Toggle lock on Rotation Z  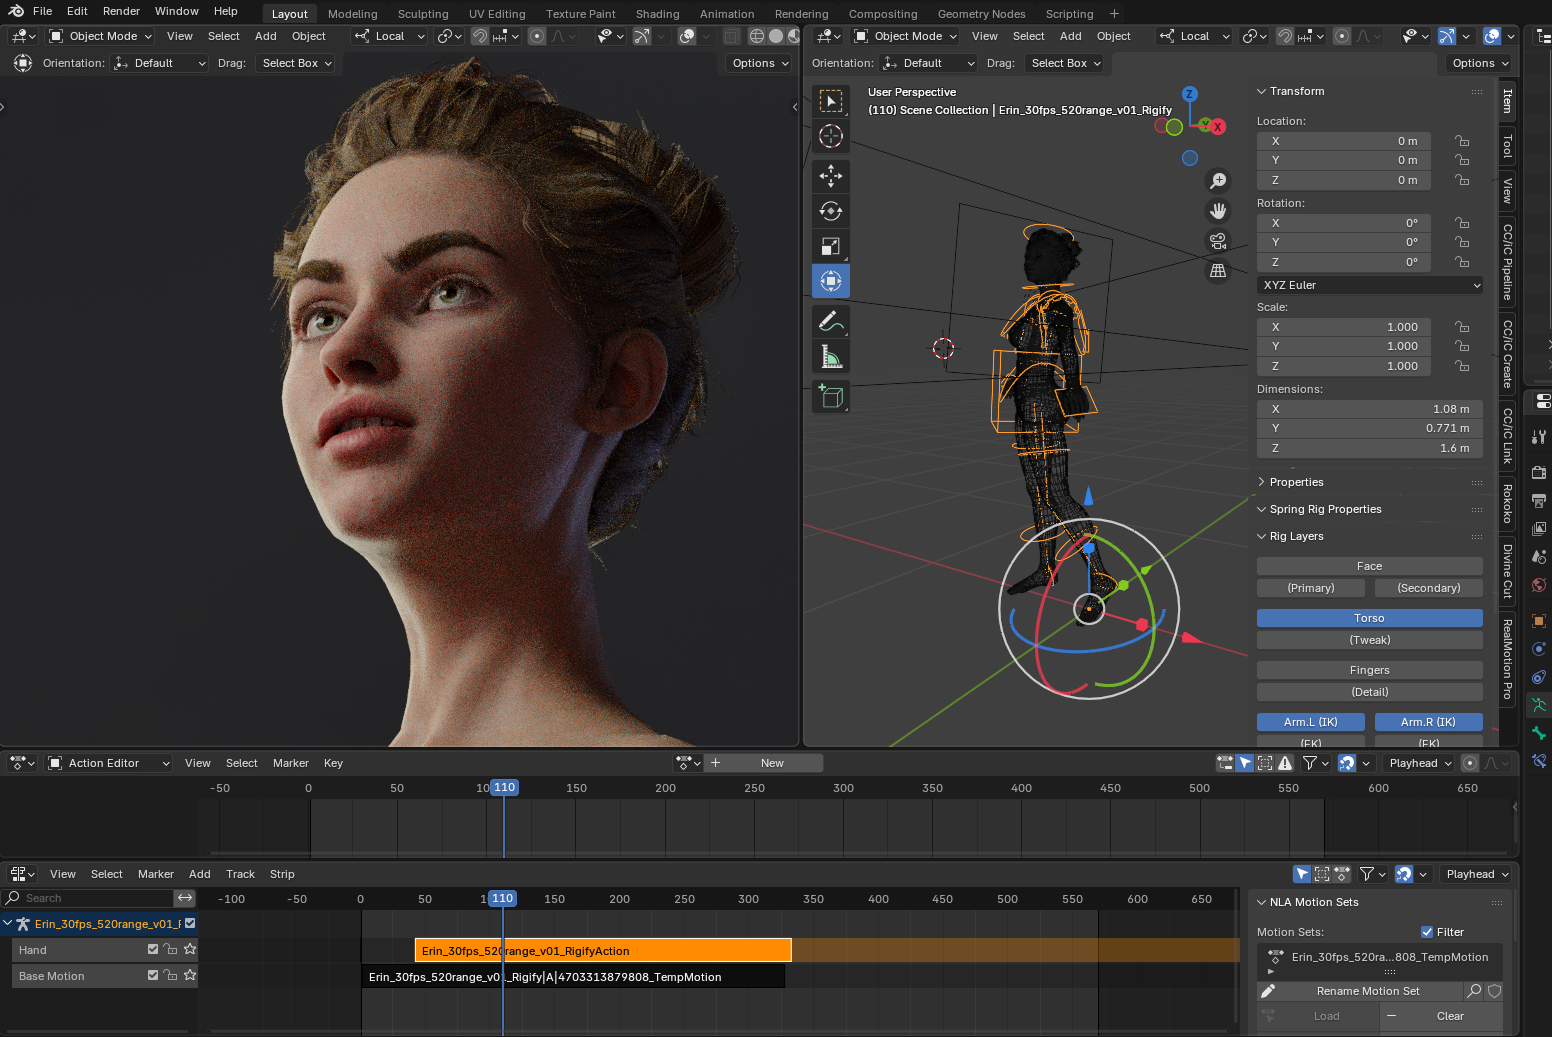pyautogui.click(x=1462, y=262)
